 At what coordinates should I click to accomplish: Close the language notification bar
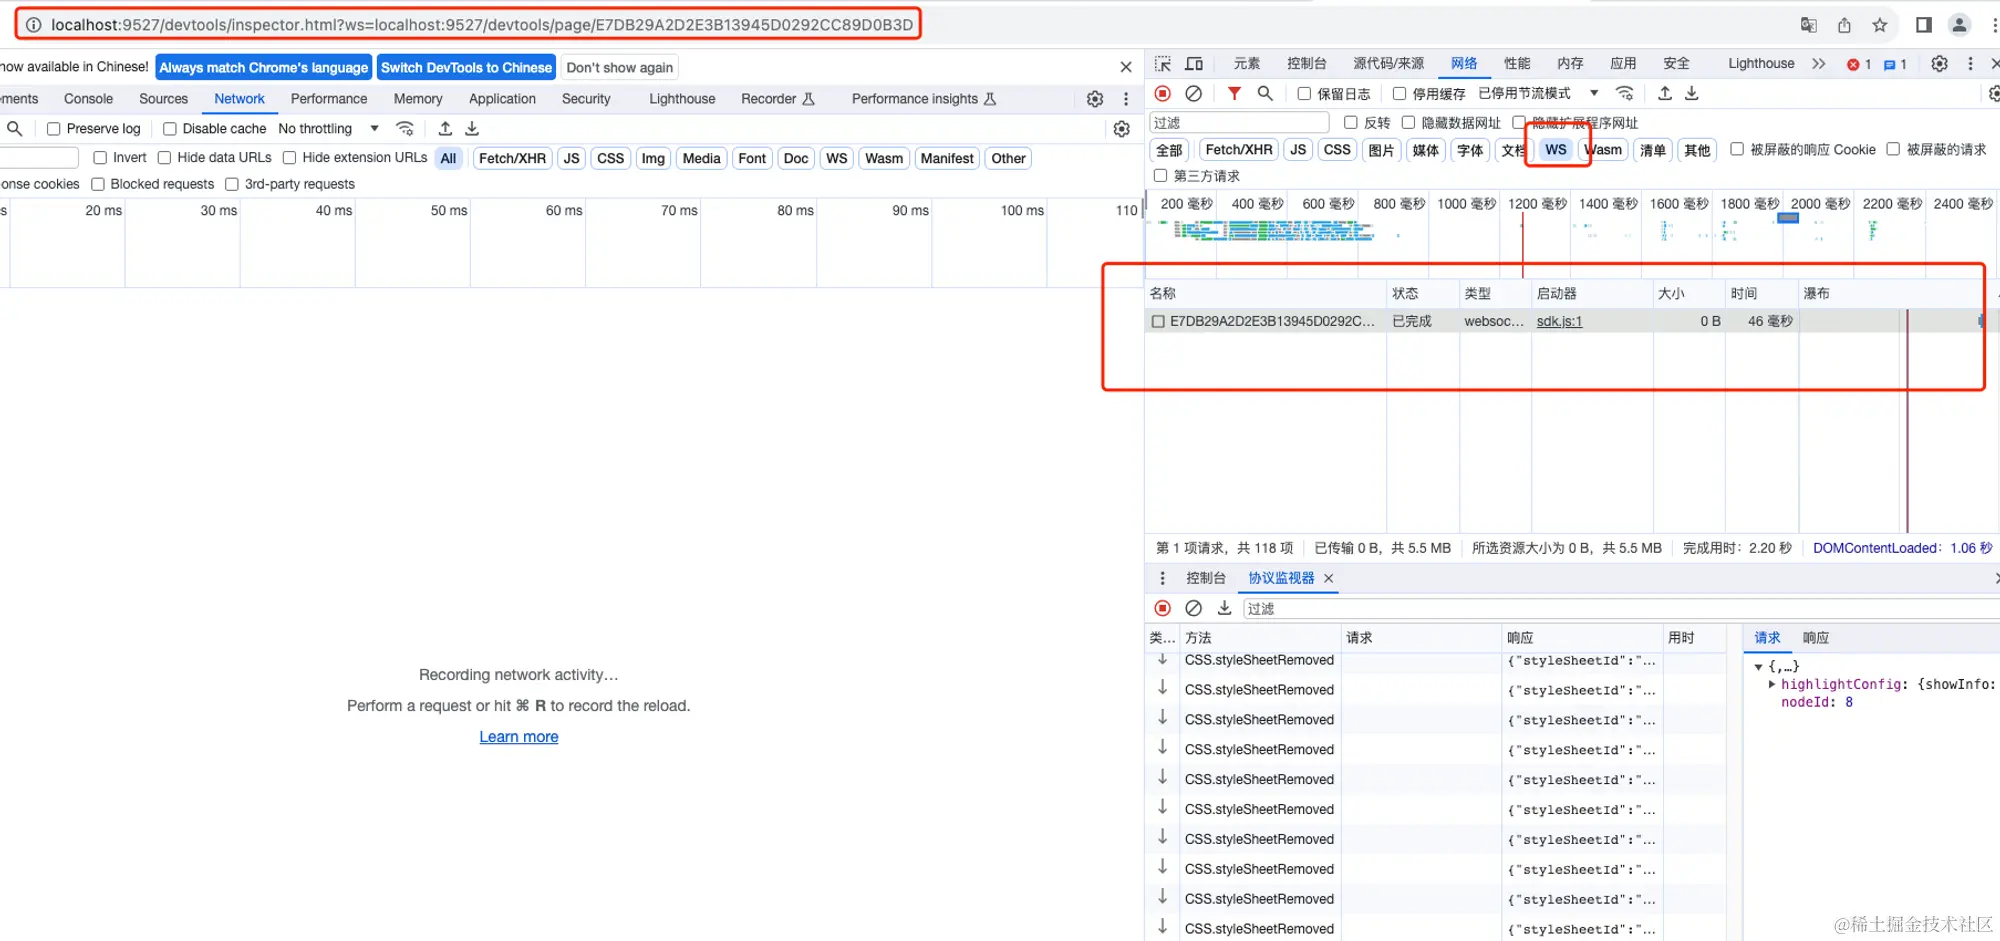(x=1126, y=67)
